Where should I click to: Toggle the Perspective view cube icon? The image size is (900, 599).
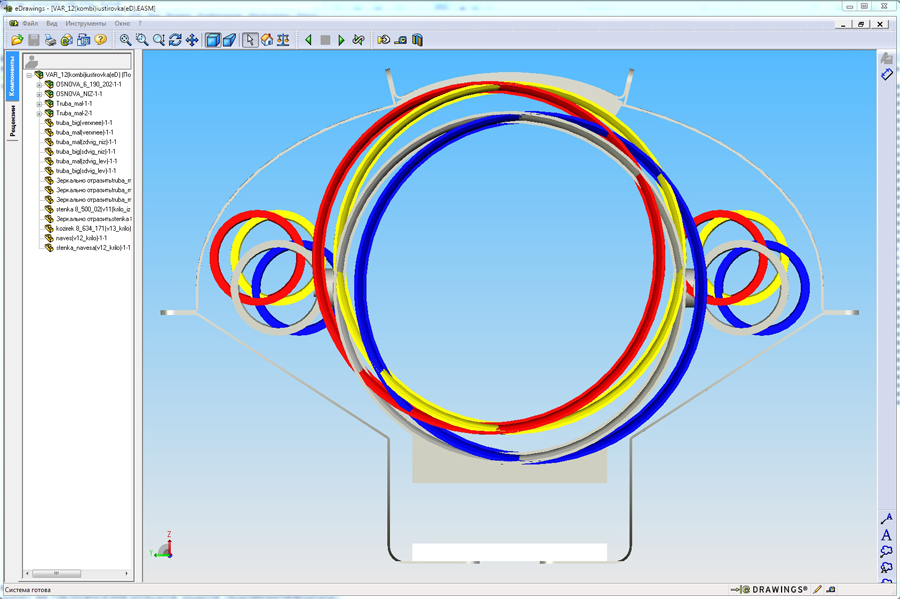(x=230, y=40)
